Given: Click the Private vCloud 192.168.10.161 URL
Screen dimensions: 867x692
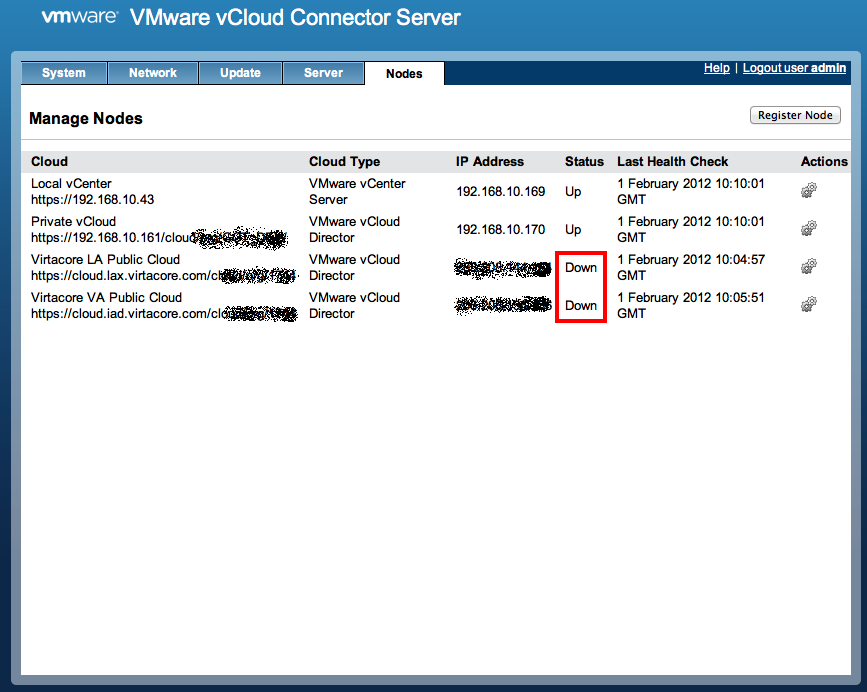Looking at the screenshot, I should click(159, 238).
